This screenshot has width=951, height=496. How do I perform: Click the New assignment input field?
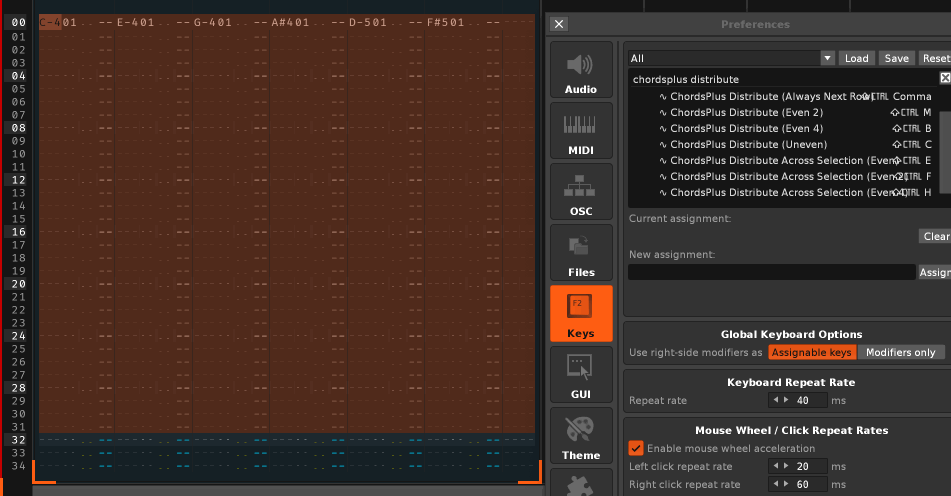771,272
